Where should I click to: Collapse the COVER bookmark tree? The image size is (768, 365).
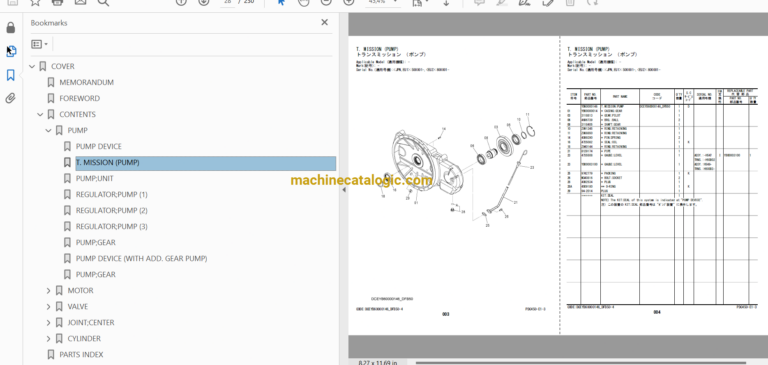[x=32, y=67]
